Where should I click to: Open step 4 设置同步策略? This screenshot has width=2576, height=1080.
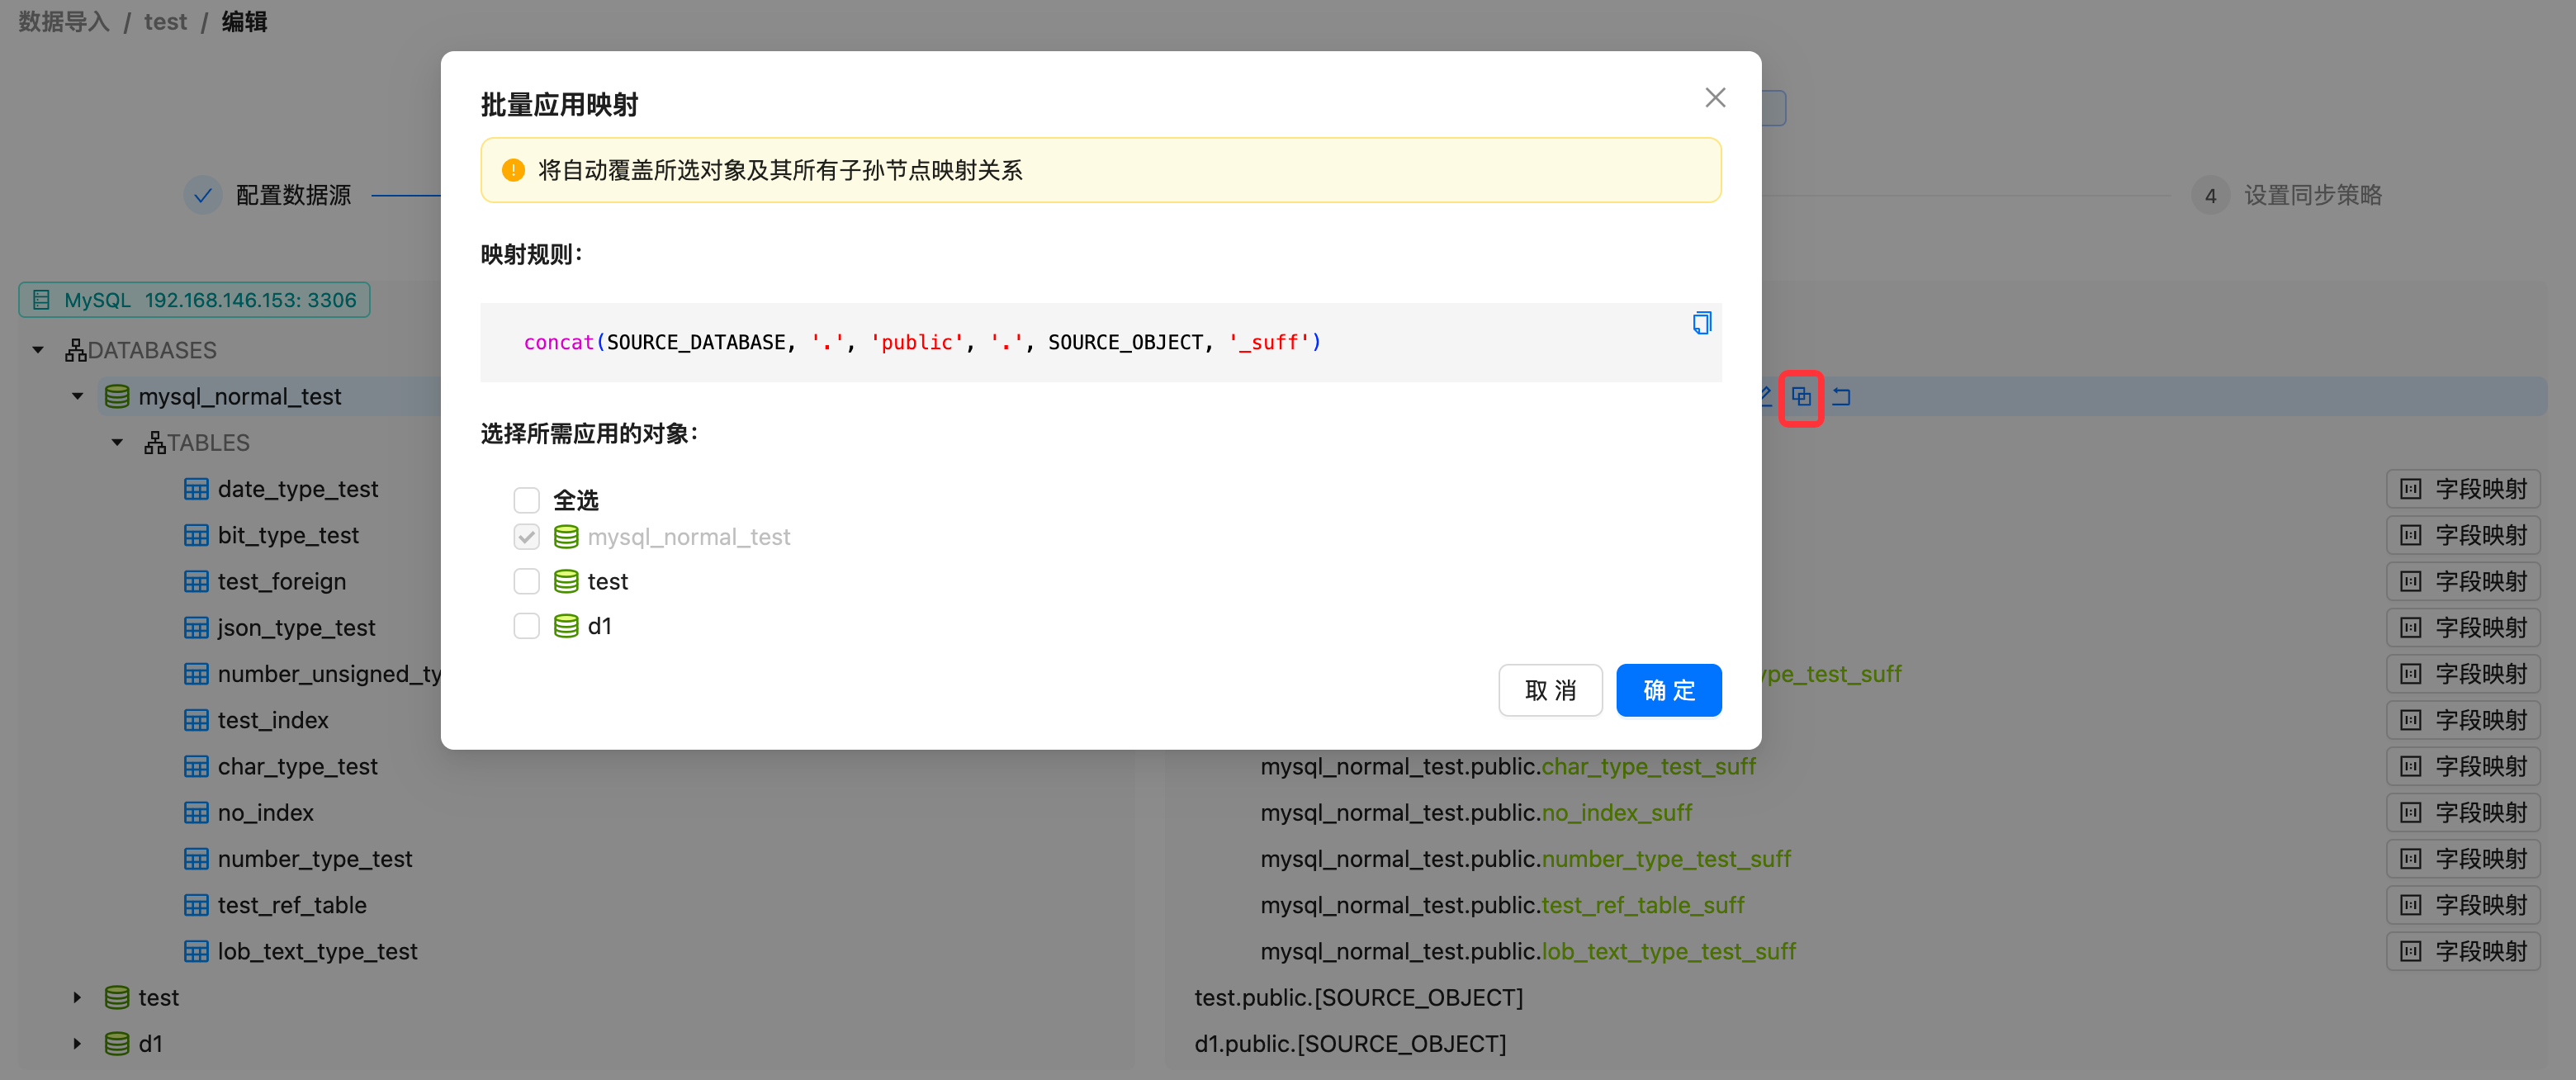pyautogui.click(x=2287, y=195)
